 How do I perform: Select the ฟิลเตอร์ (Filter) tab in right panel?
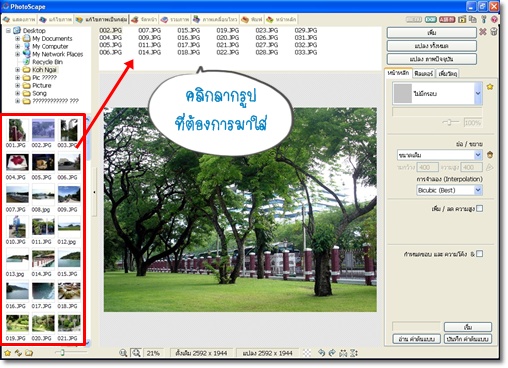423,74
